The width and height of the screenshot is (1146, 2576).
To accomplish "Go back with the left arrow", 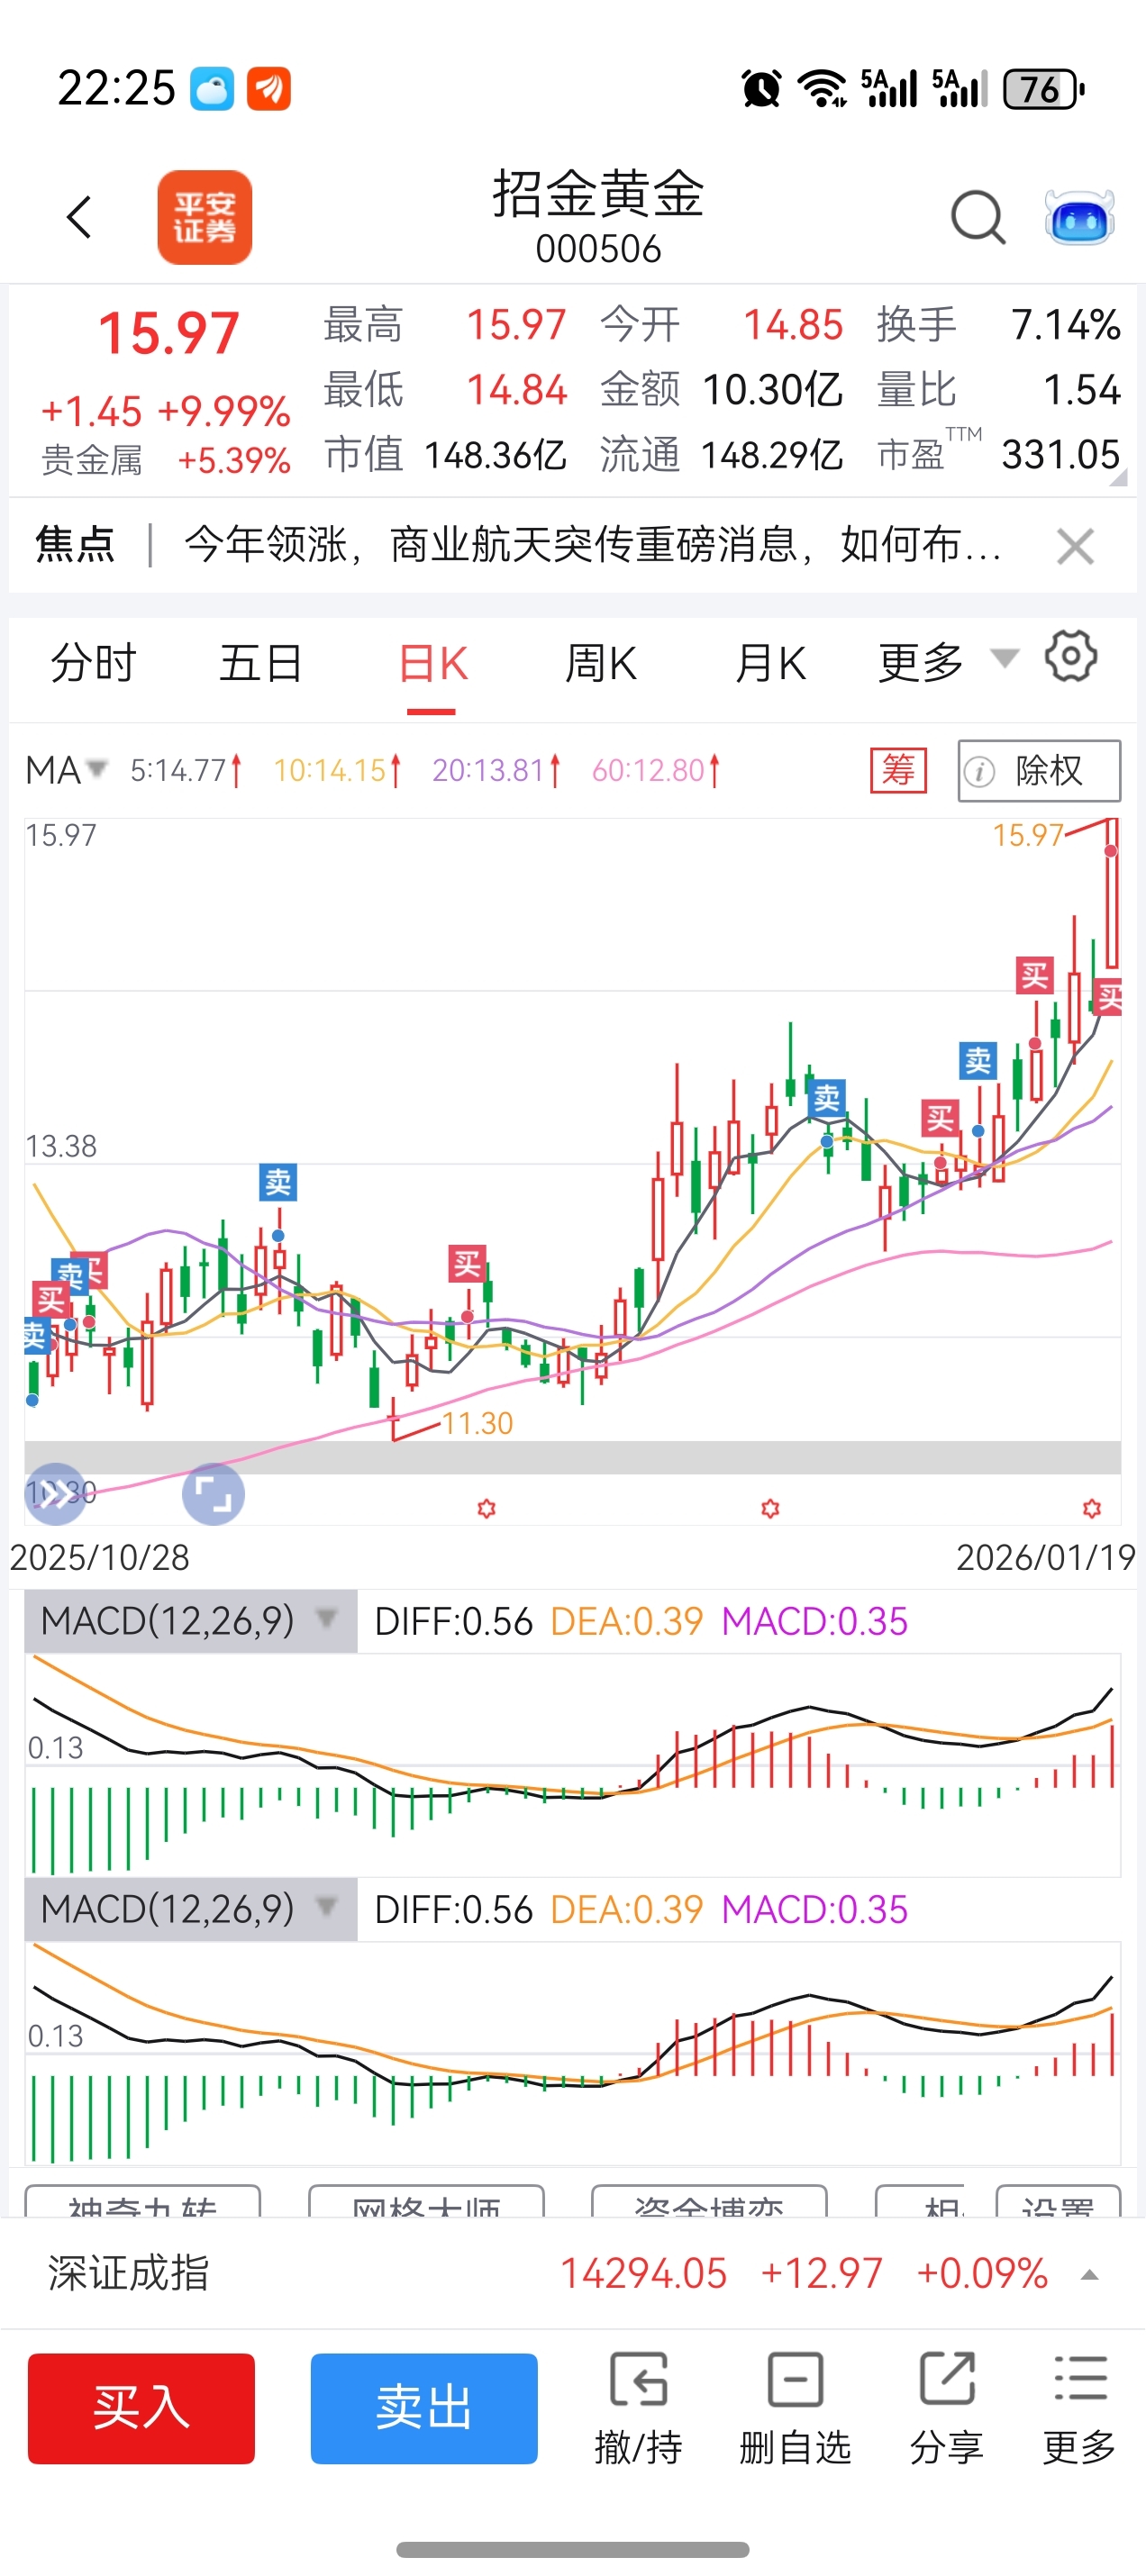I will (x=79, y=217).
